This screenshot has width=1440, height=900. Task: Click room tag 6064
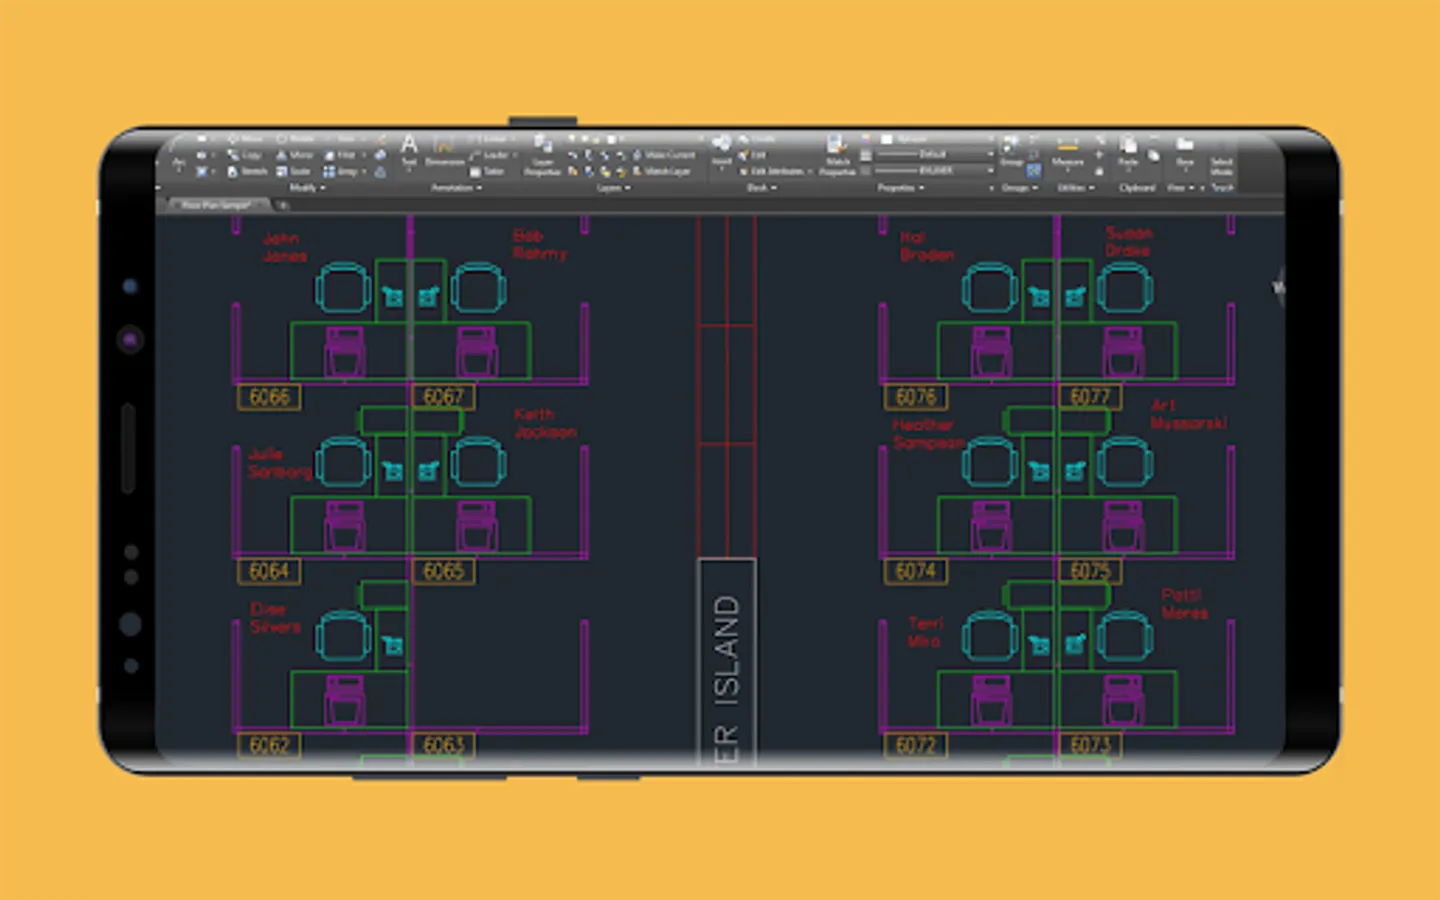(x=269, y=571)
